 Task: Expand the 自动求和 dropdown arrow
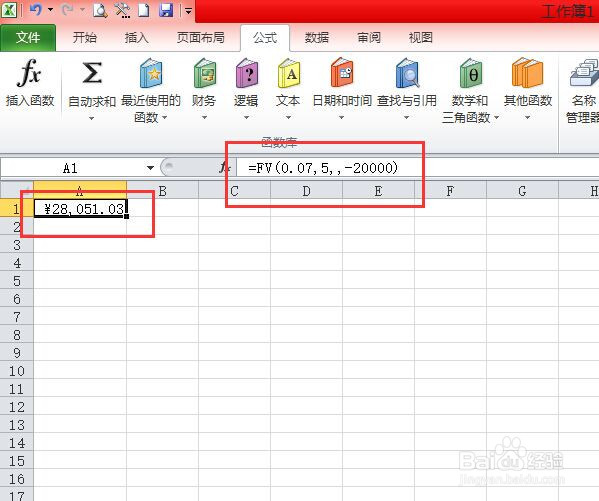(x=91, y=118)
